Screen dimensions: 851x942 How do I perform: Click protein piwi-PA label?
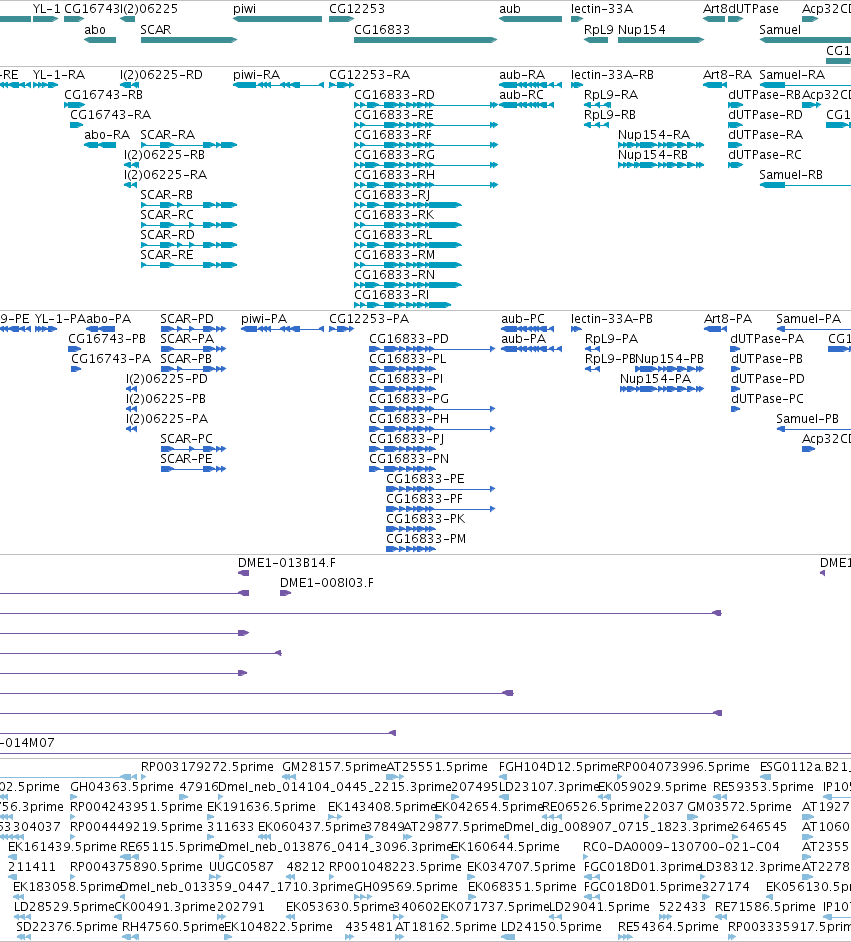pos(264,319)
